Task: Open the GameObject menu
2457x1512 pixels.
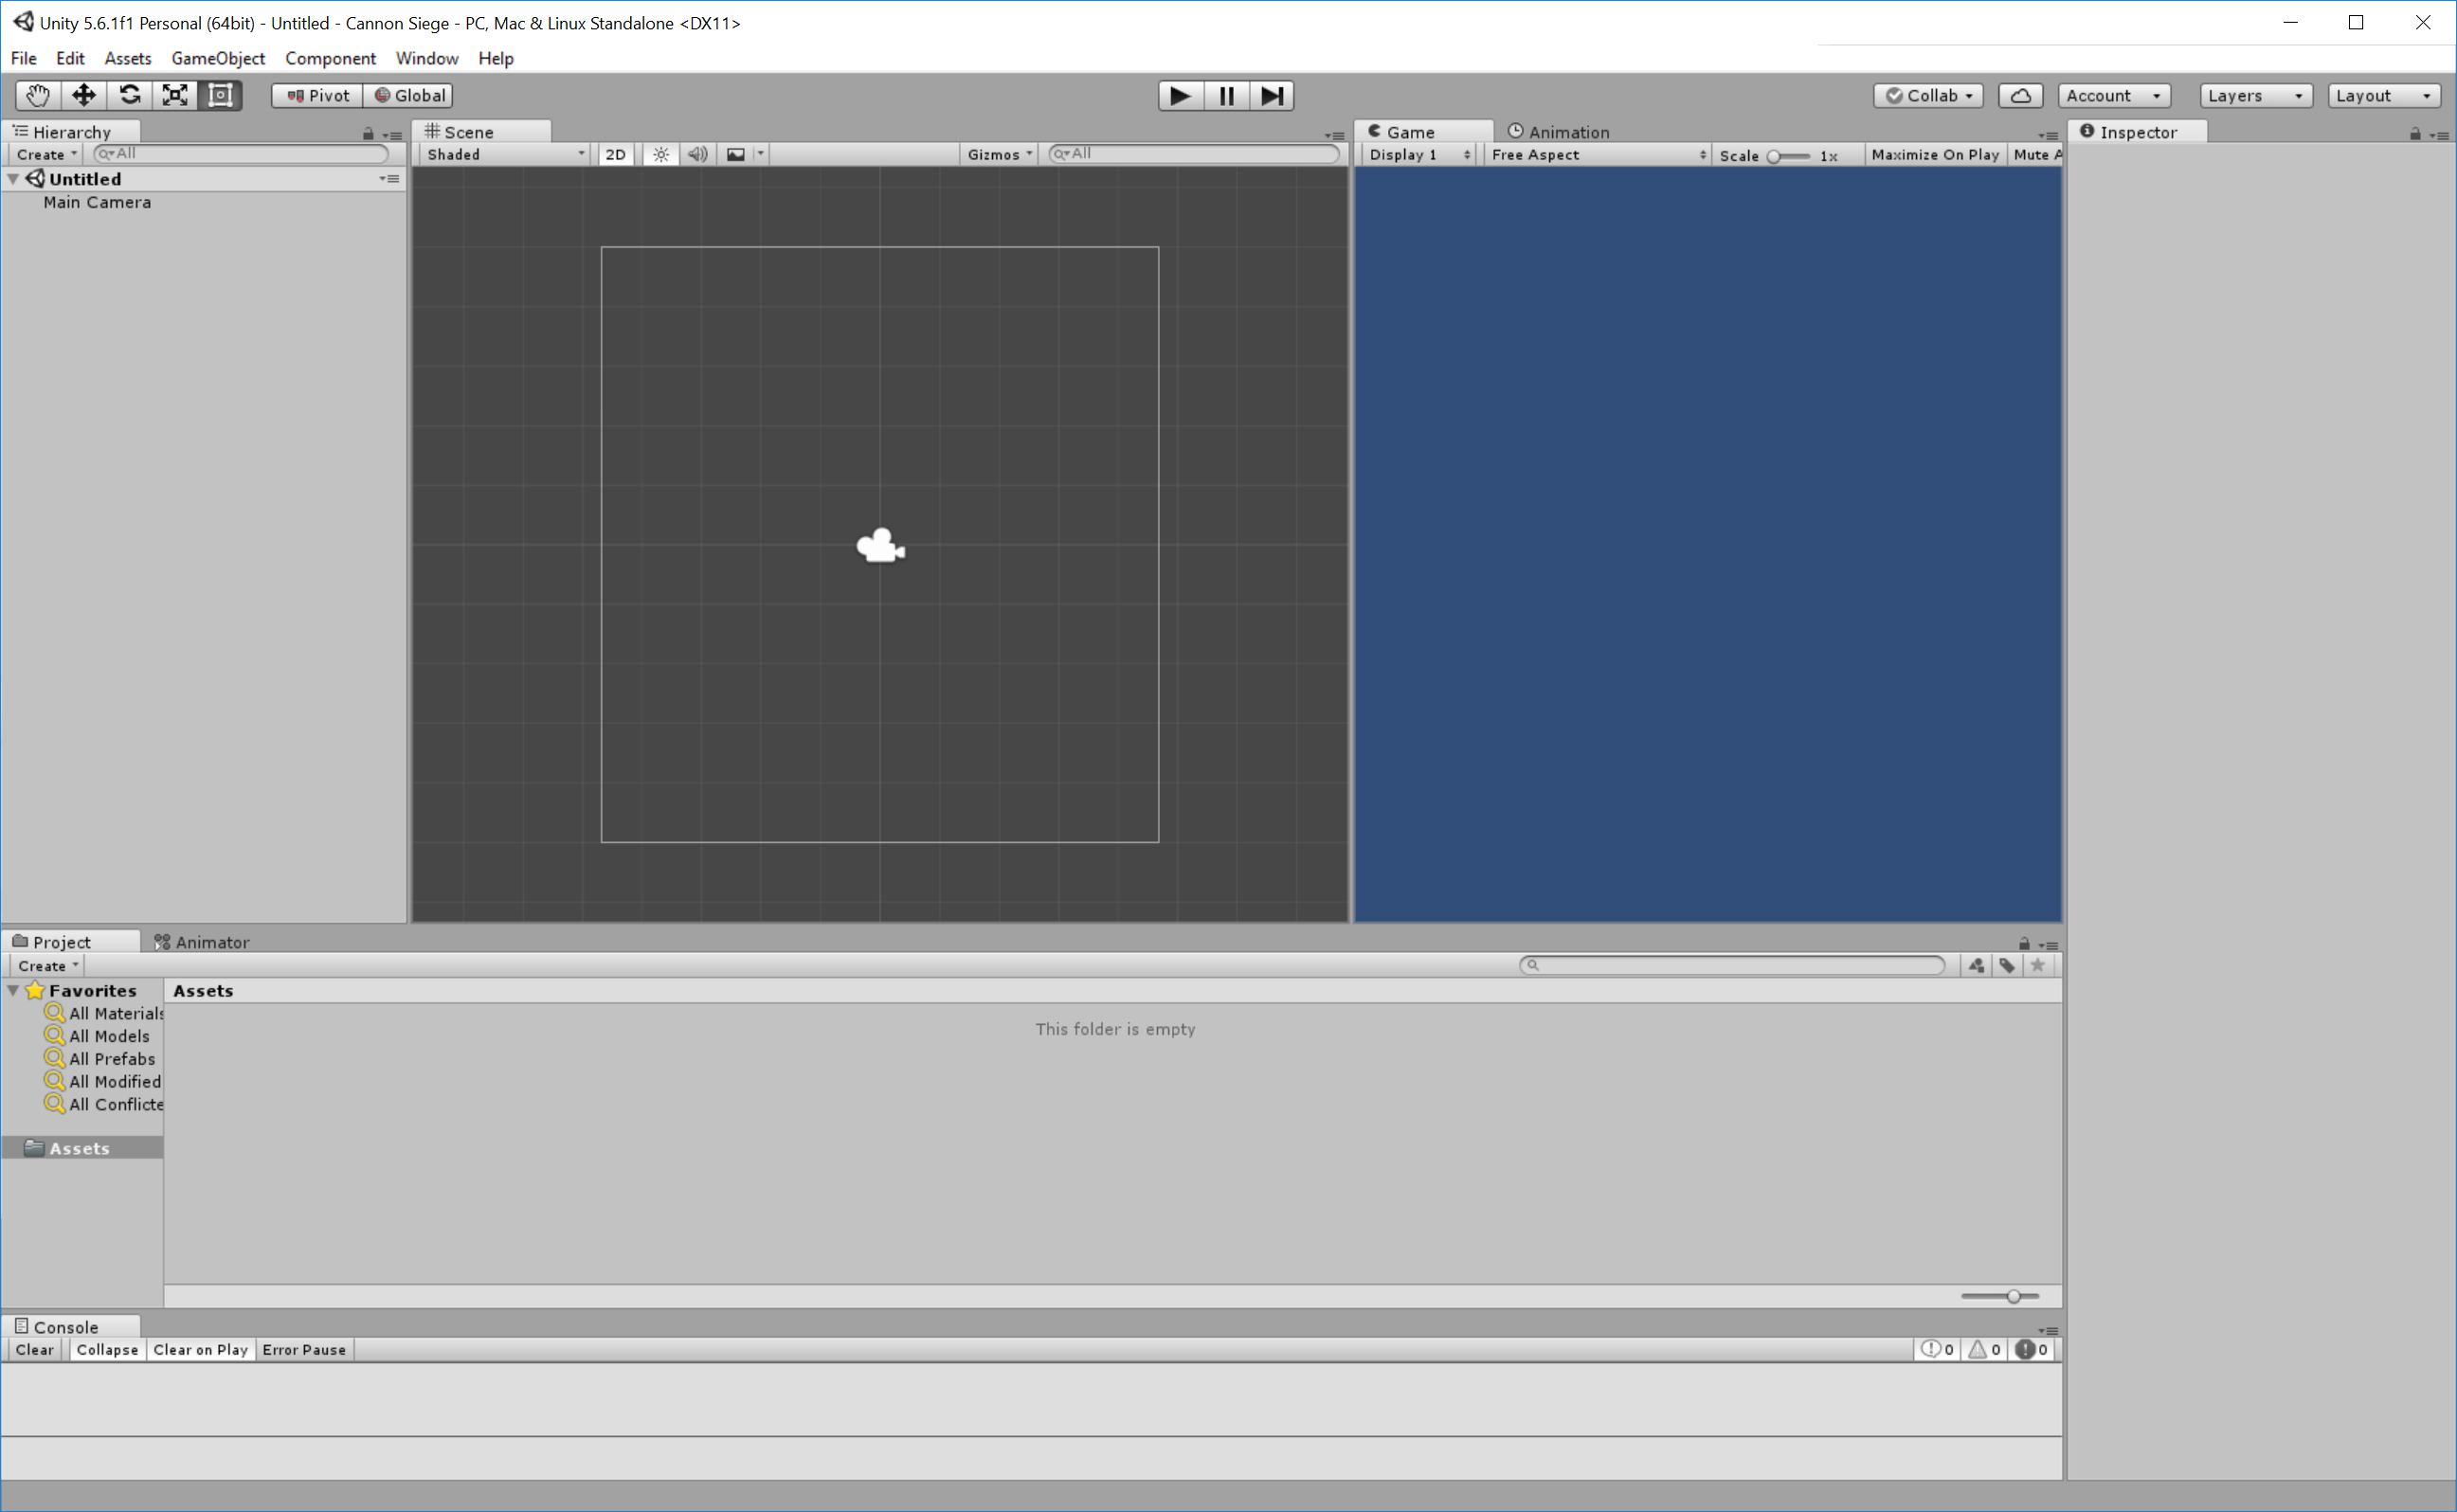Action: coord(218,58)
